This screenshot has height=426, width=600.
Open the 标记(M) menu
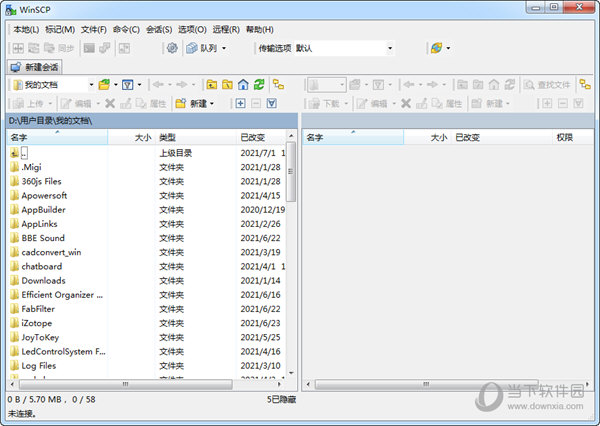coord(60,29)
